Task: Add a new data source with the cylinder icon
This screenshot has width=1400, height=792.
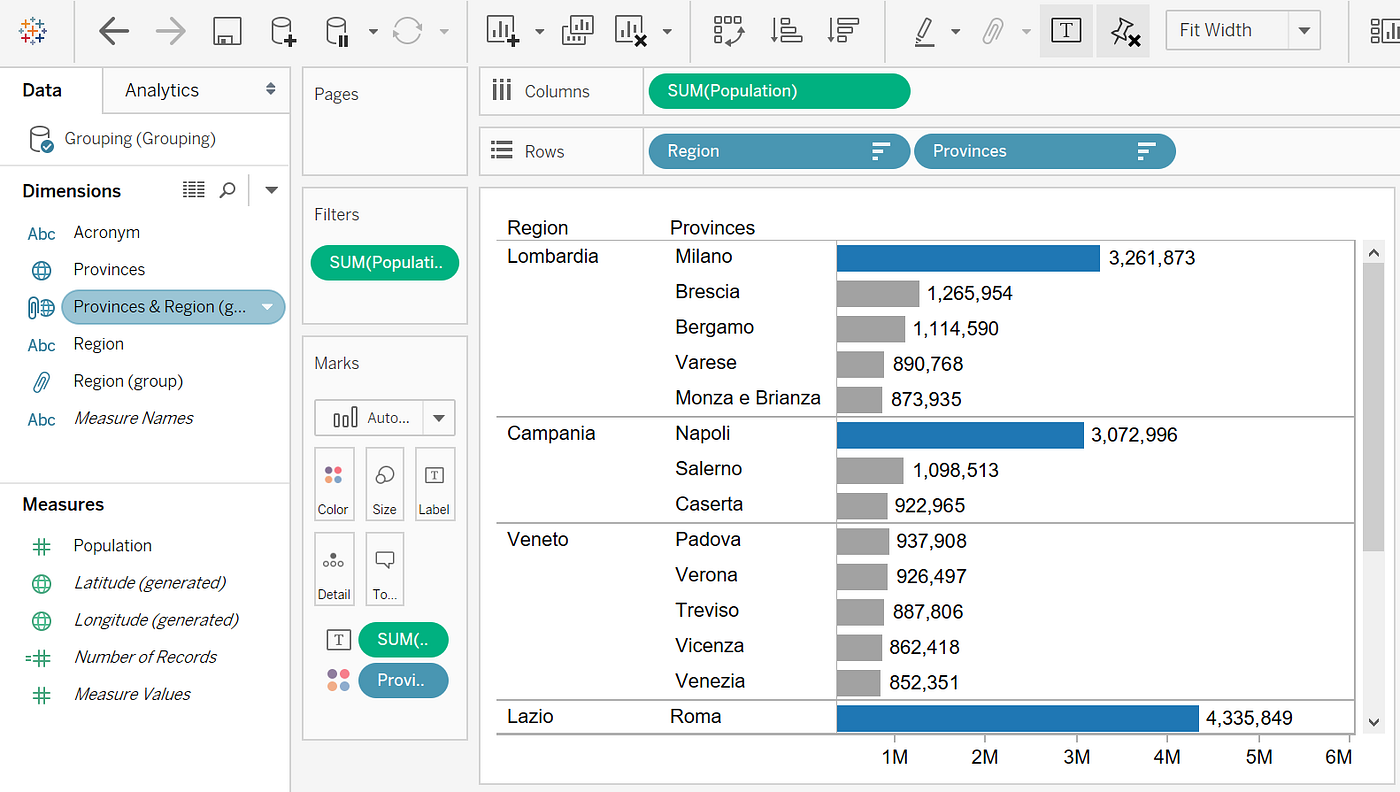Action: 281,30
